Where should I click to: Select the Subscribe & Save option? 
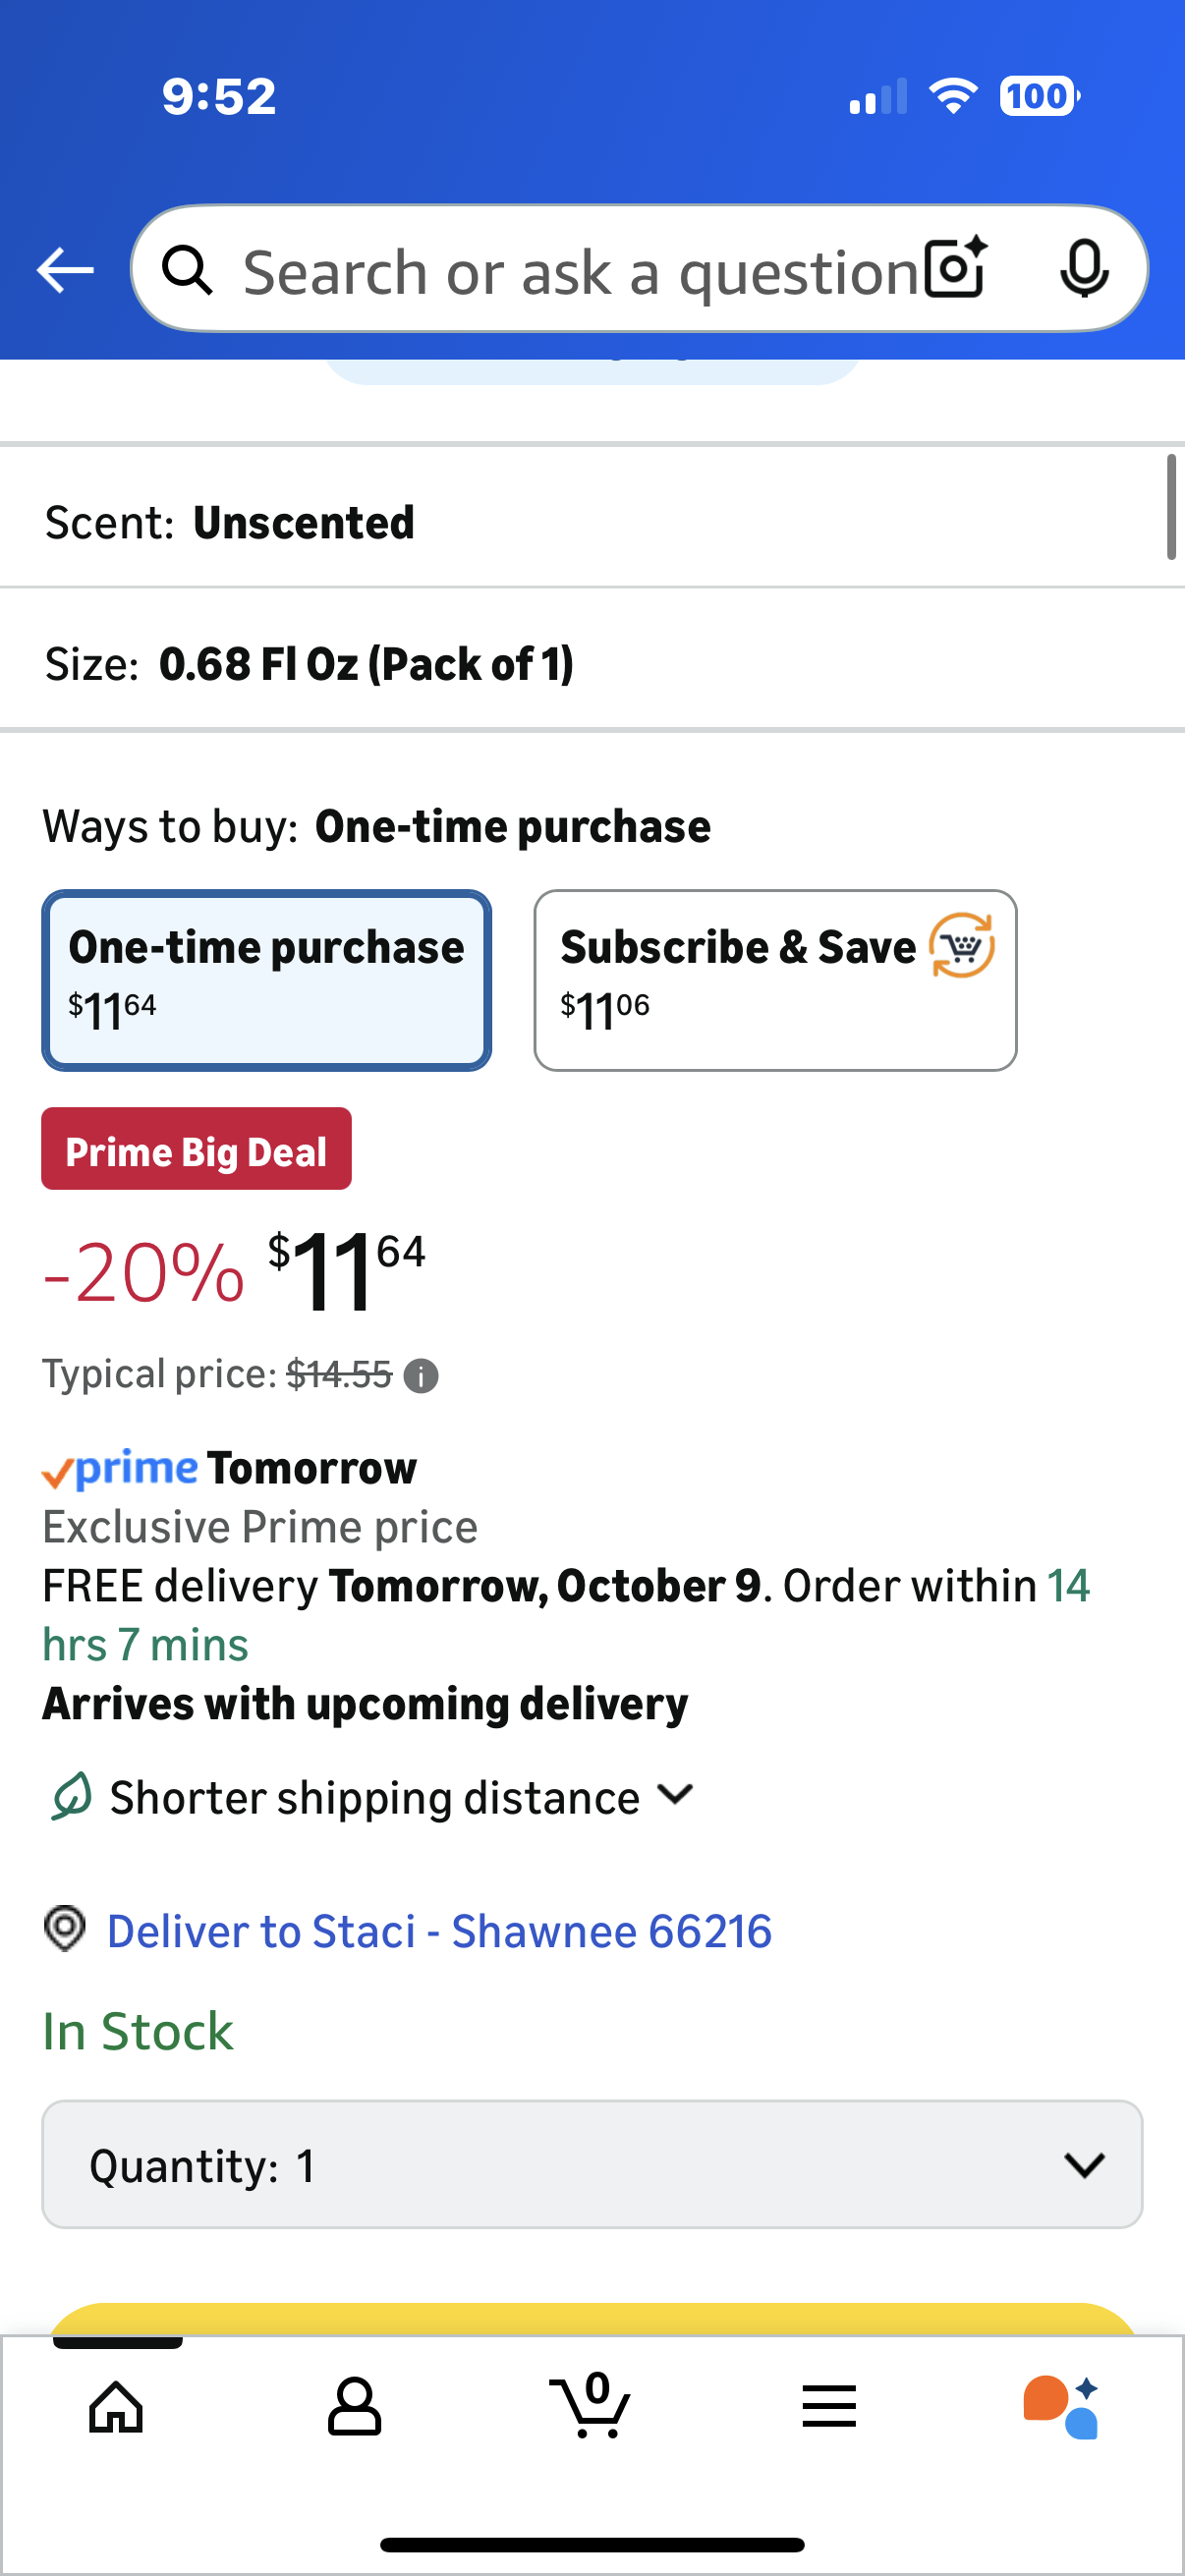pos(775,980)
